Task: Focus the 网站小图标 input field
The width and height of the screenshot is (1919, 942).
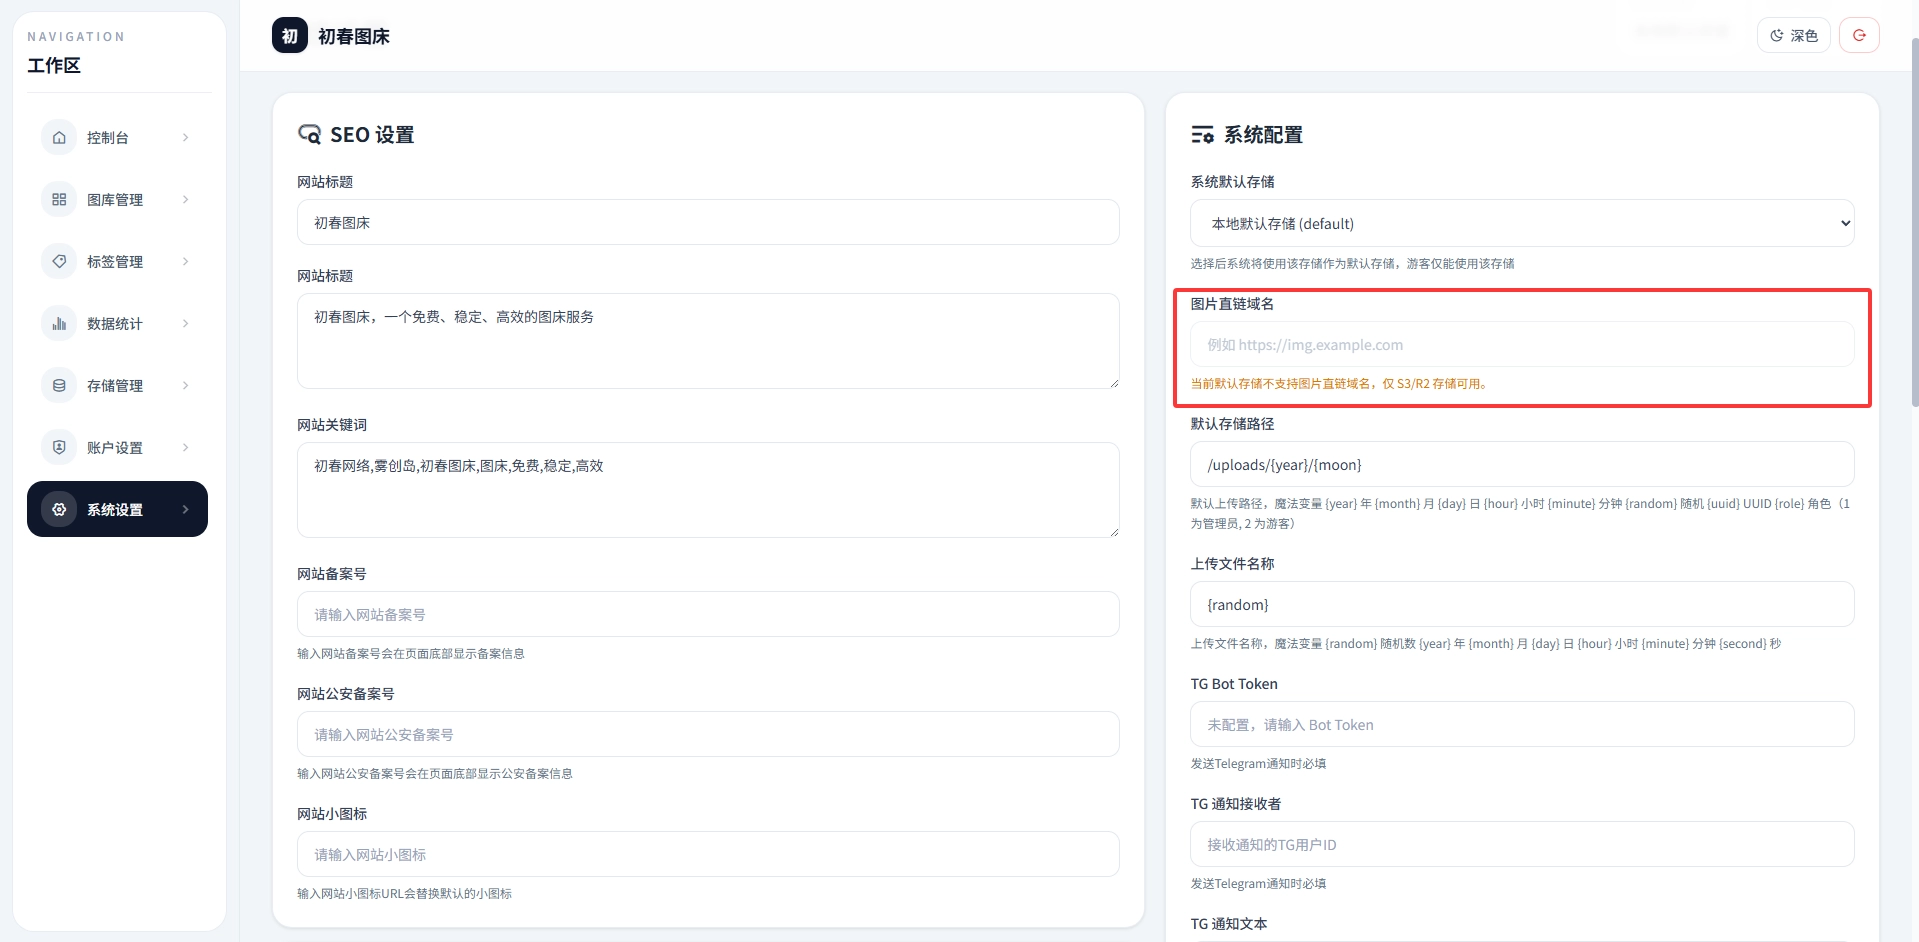Action: coord(708,854)
